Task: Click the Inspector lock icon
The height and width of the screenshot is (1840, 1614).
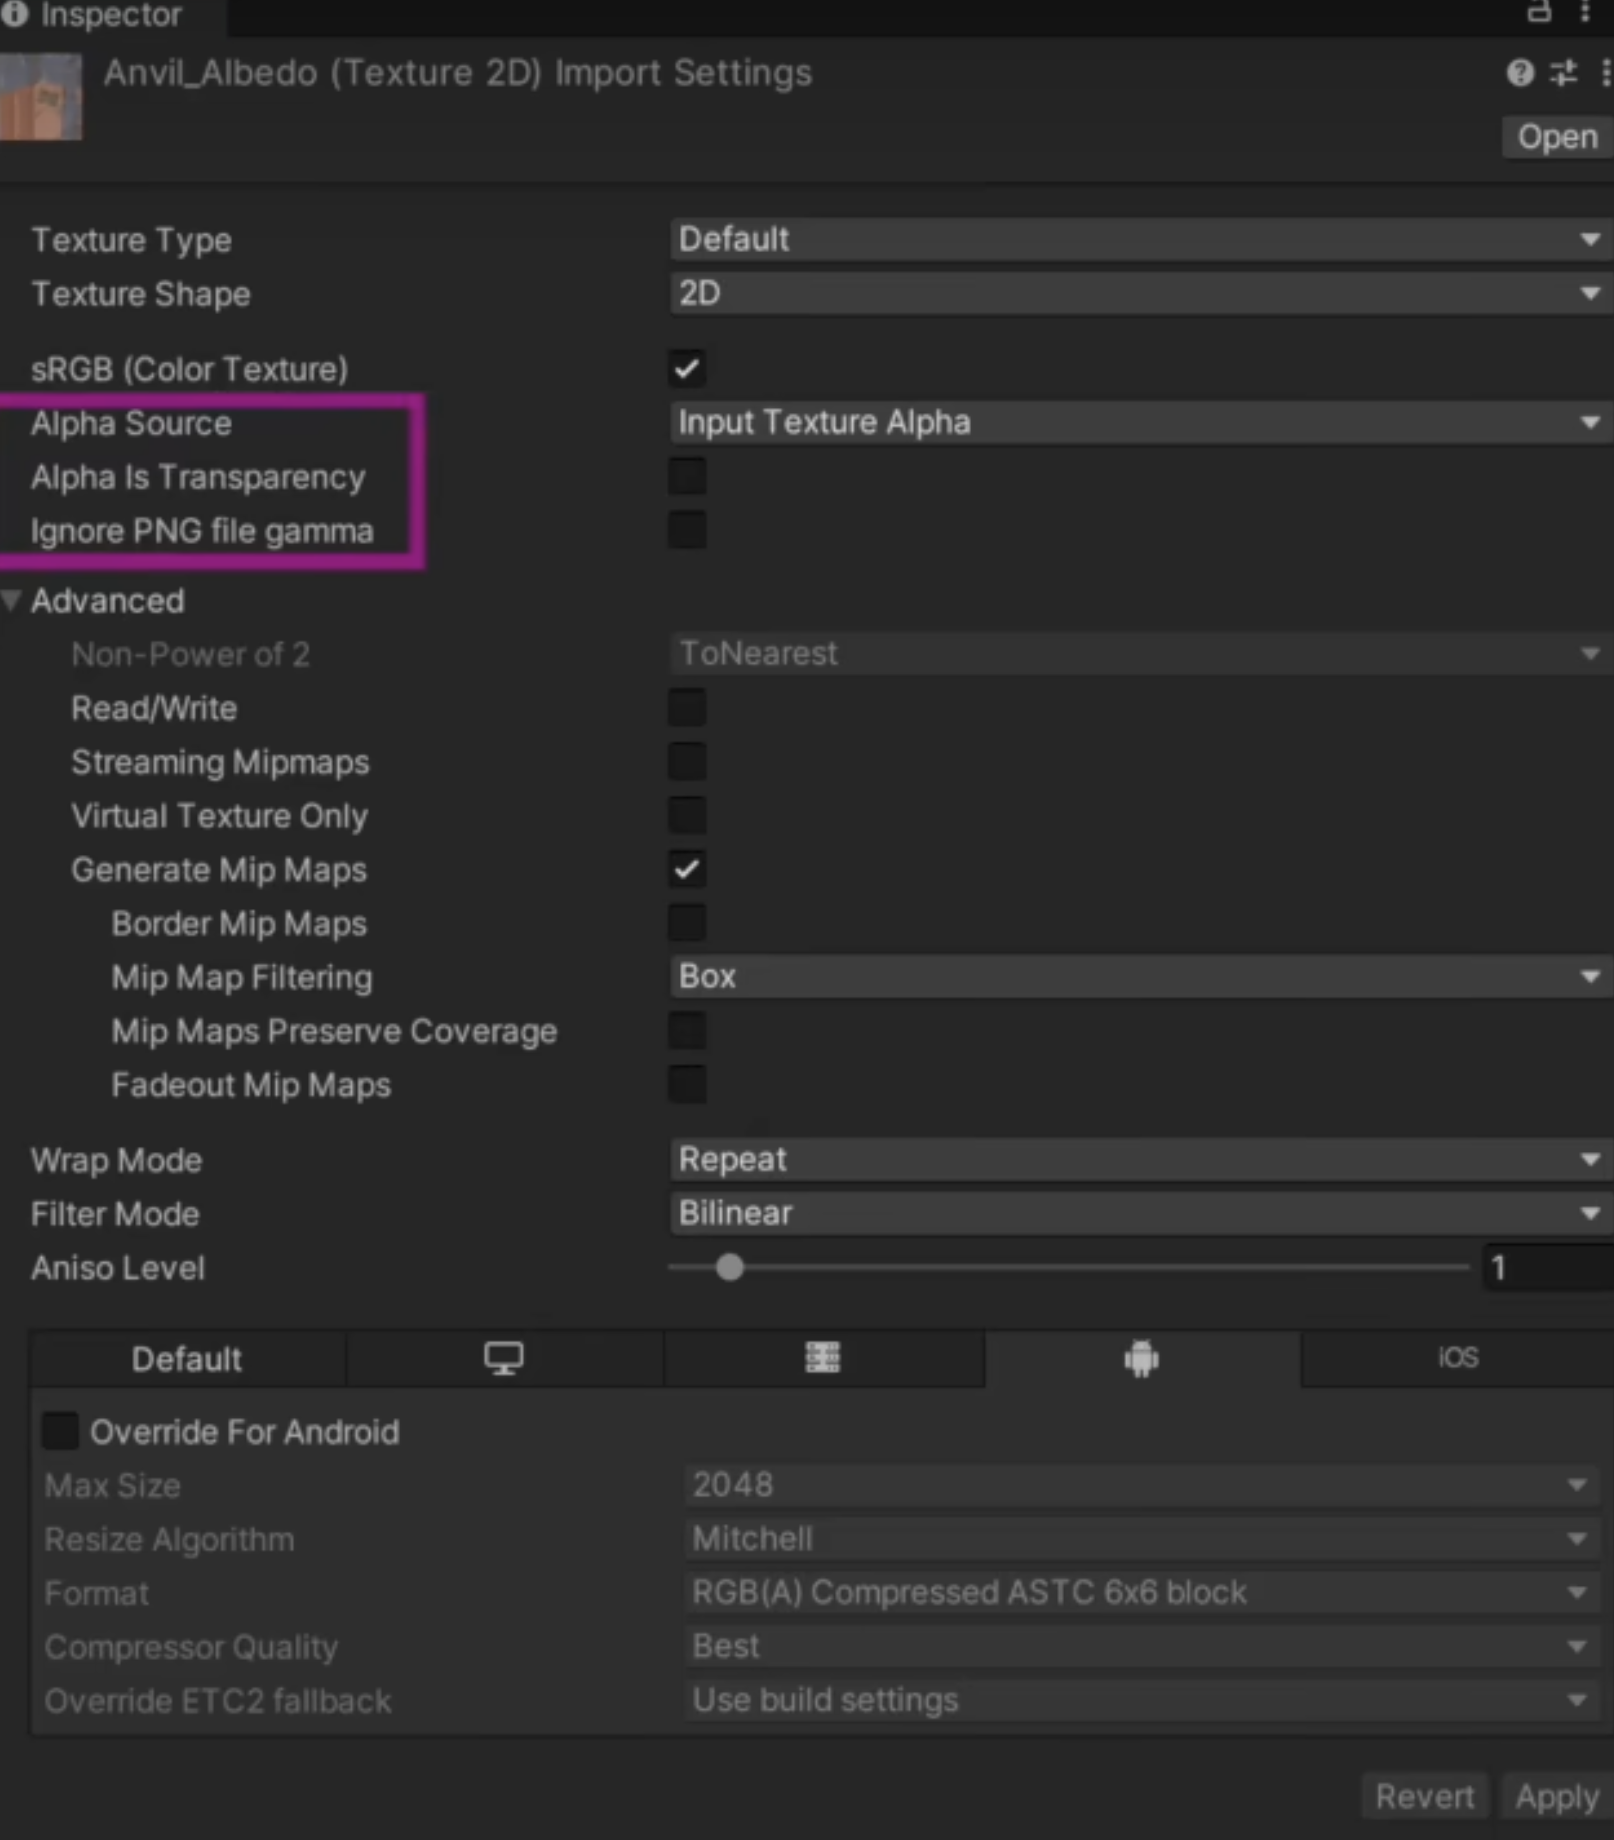Action: pyautogui.click(x=1538, y=12)
